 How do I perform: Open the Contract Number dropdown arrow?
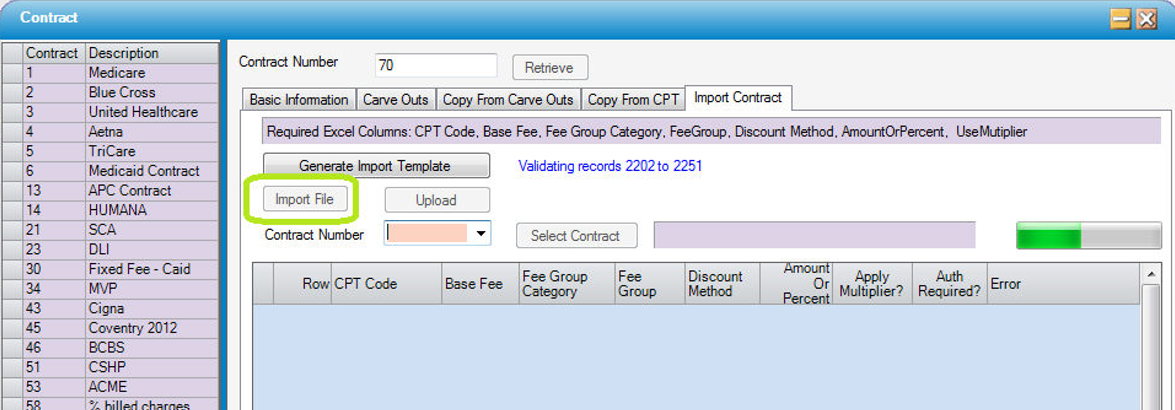click(x=482, y=234)
